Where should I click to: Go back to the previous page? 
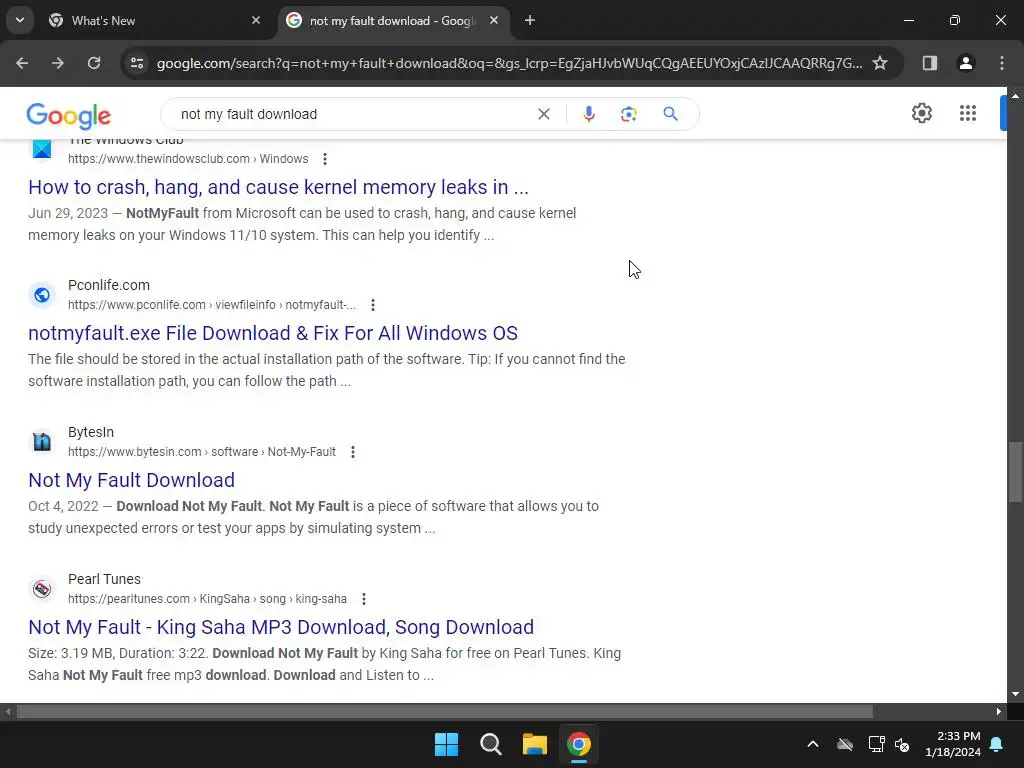[22, 63]
